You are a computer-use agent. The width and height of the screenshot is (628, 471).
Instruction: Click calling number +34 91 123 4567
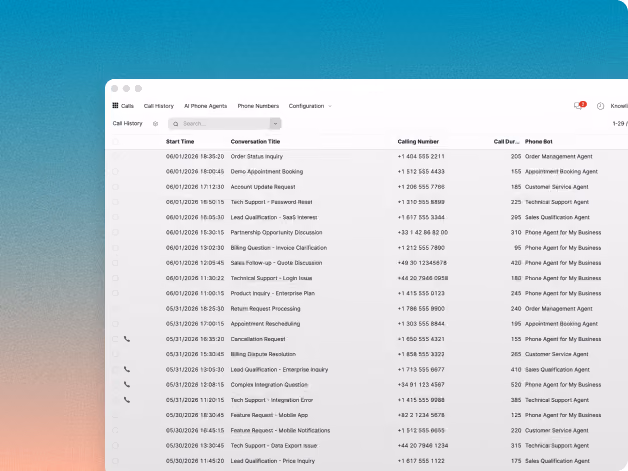pyautogui.click(x=421, y=384)
